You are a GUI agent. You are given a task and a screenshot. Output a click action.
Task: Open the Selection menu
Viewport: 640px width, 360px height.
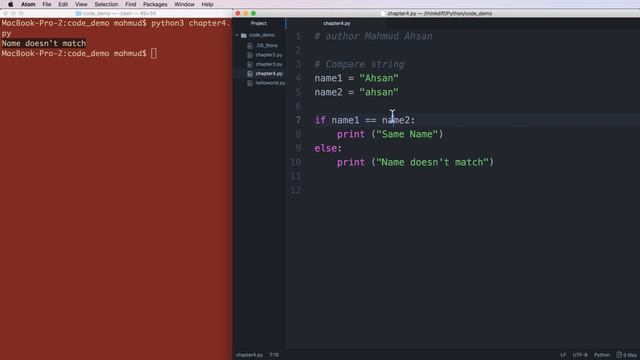coord(106,4)
